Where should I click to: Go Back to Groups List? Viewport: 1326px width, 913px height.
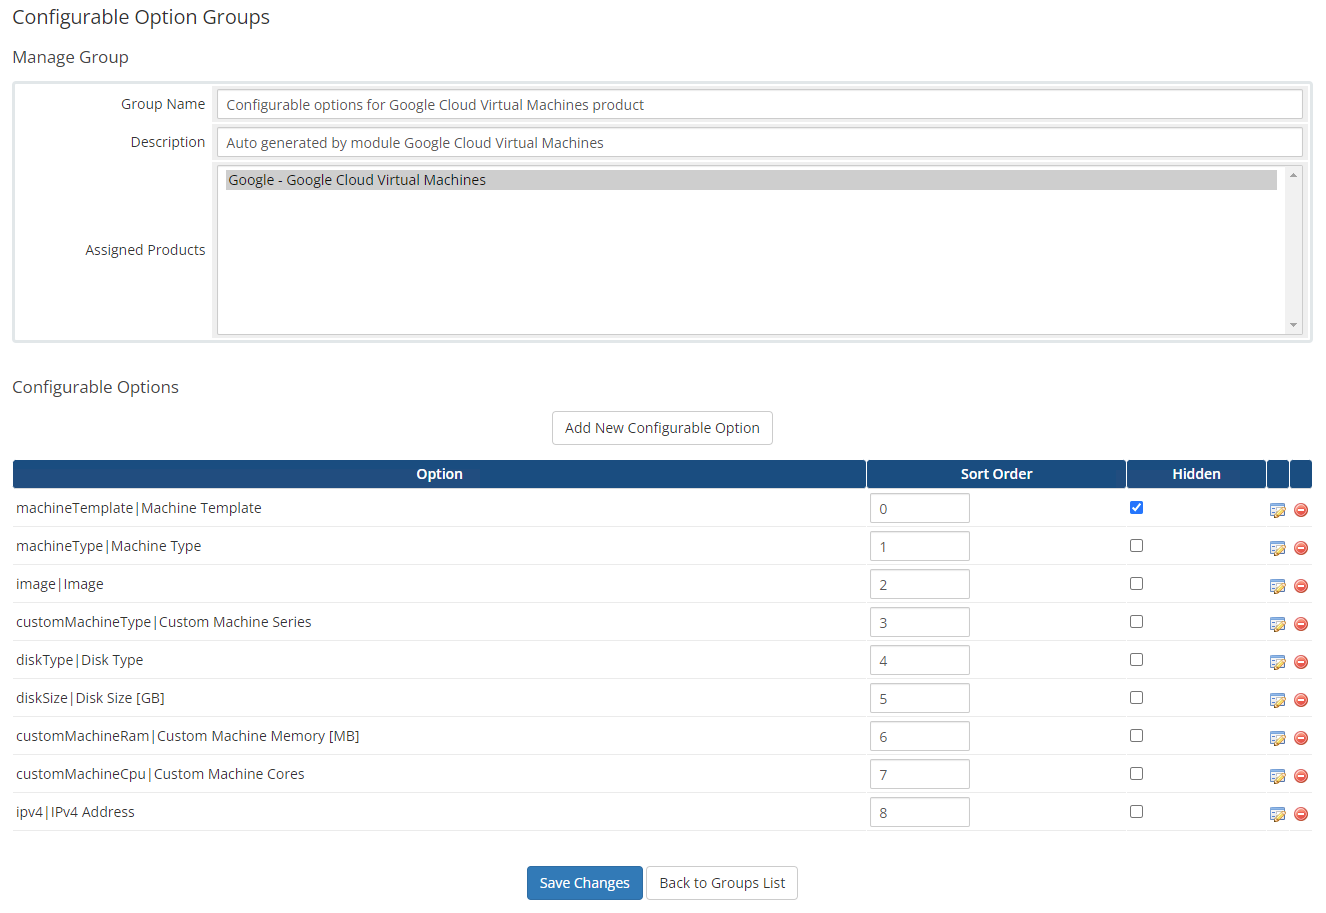point(721,883)
